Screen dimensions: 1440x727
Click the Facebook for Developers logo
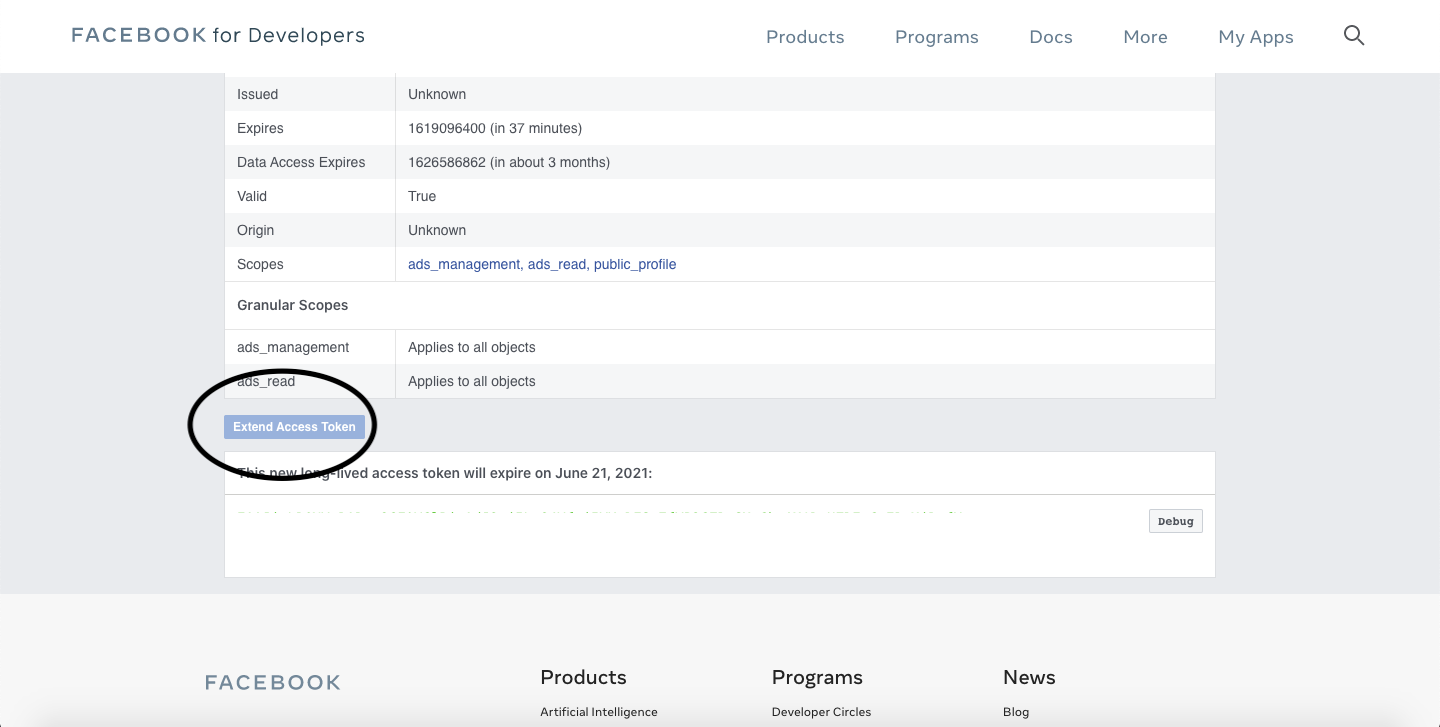pos(218,36)
